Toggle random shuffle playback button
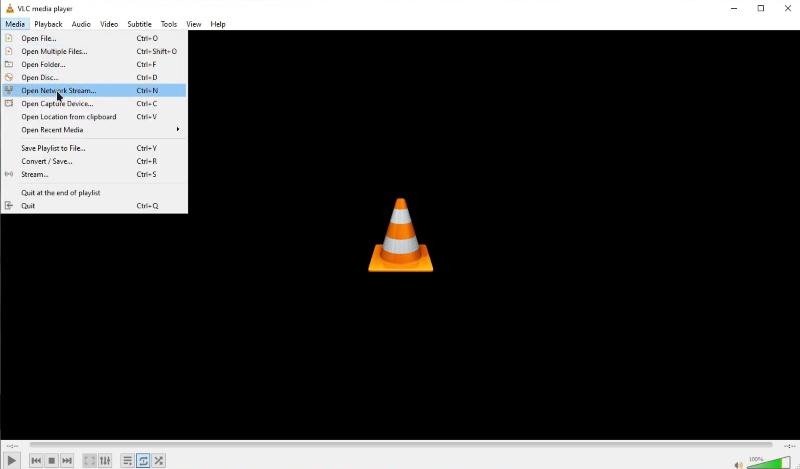 pos(159,460)
